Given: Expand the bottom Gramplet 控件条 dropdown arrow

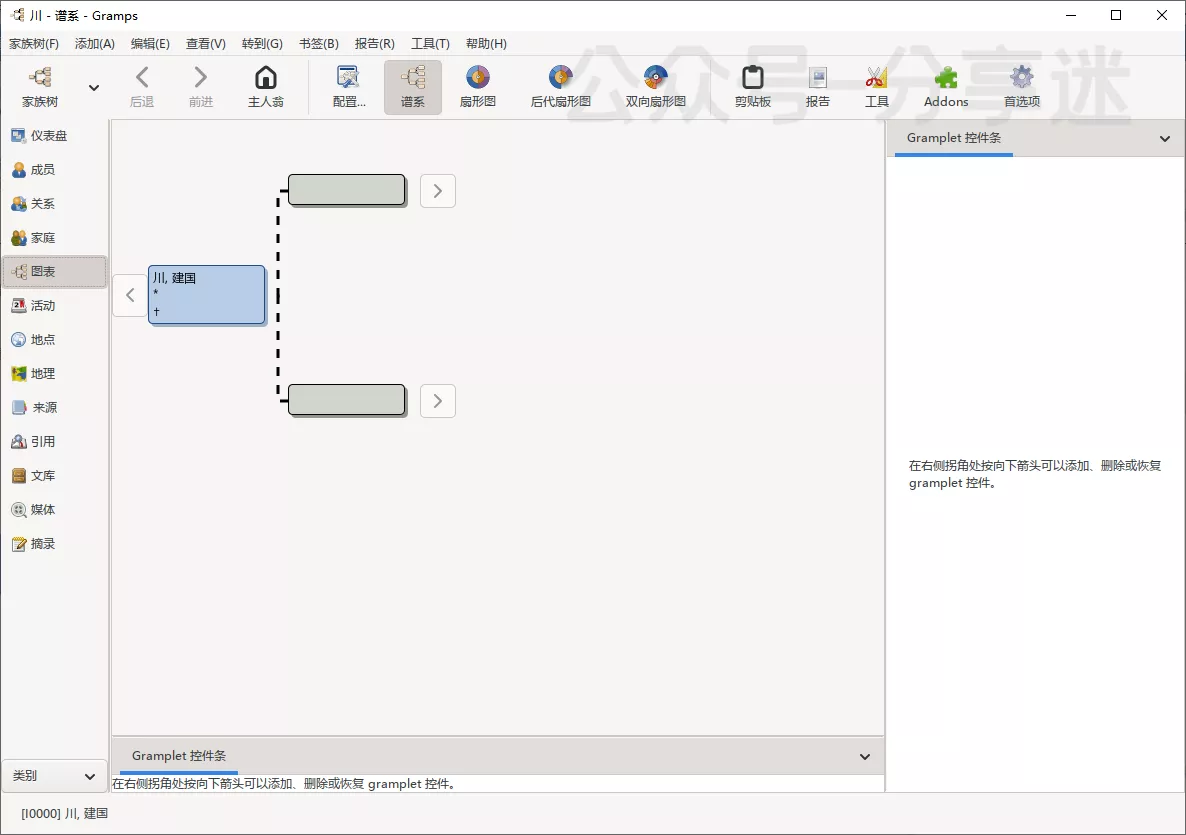Looking at the screenshot, I should click(x=865, y=757).
